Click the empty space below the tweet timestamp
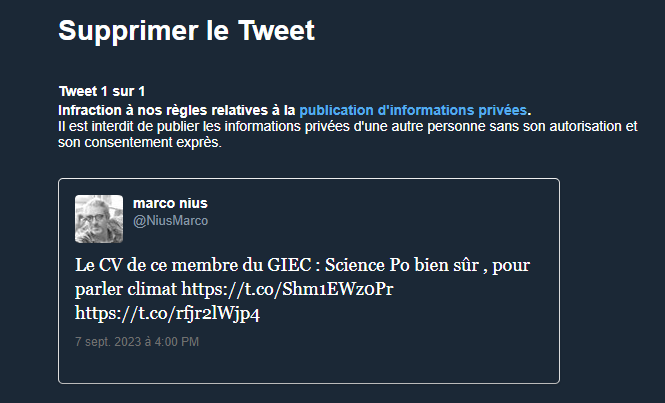 (300, 366)
